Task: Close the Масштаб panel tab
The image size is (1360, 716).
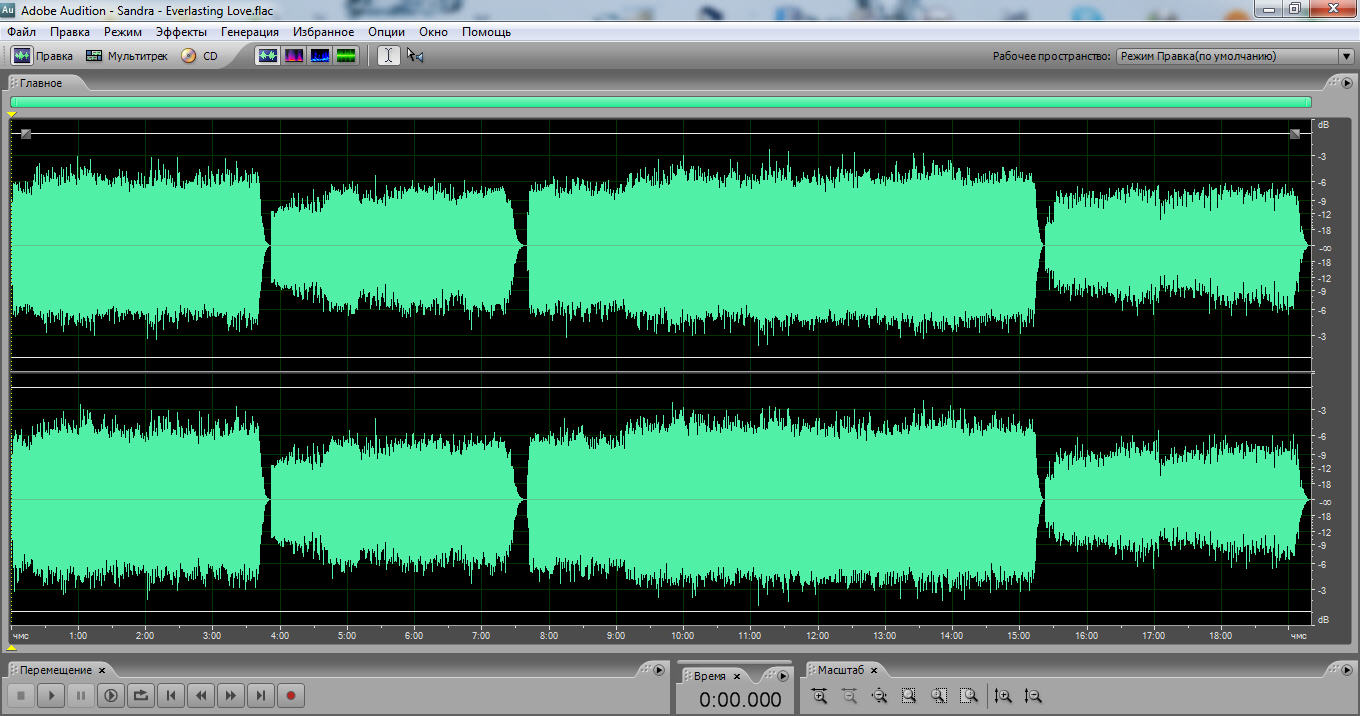Action: (x=873, y=670)
